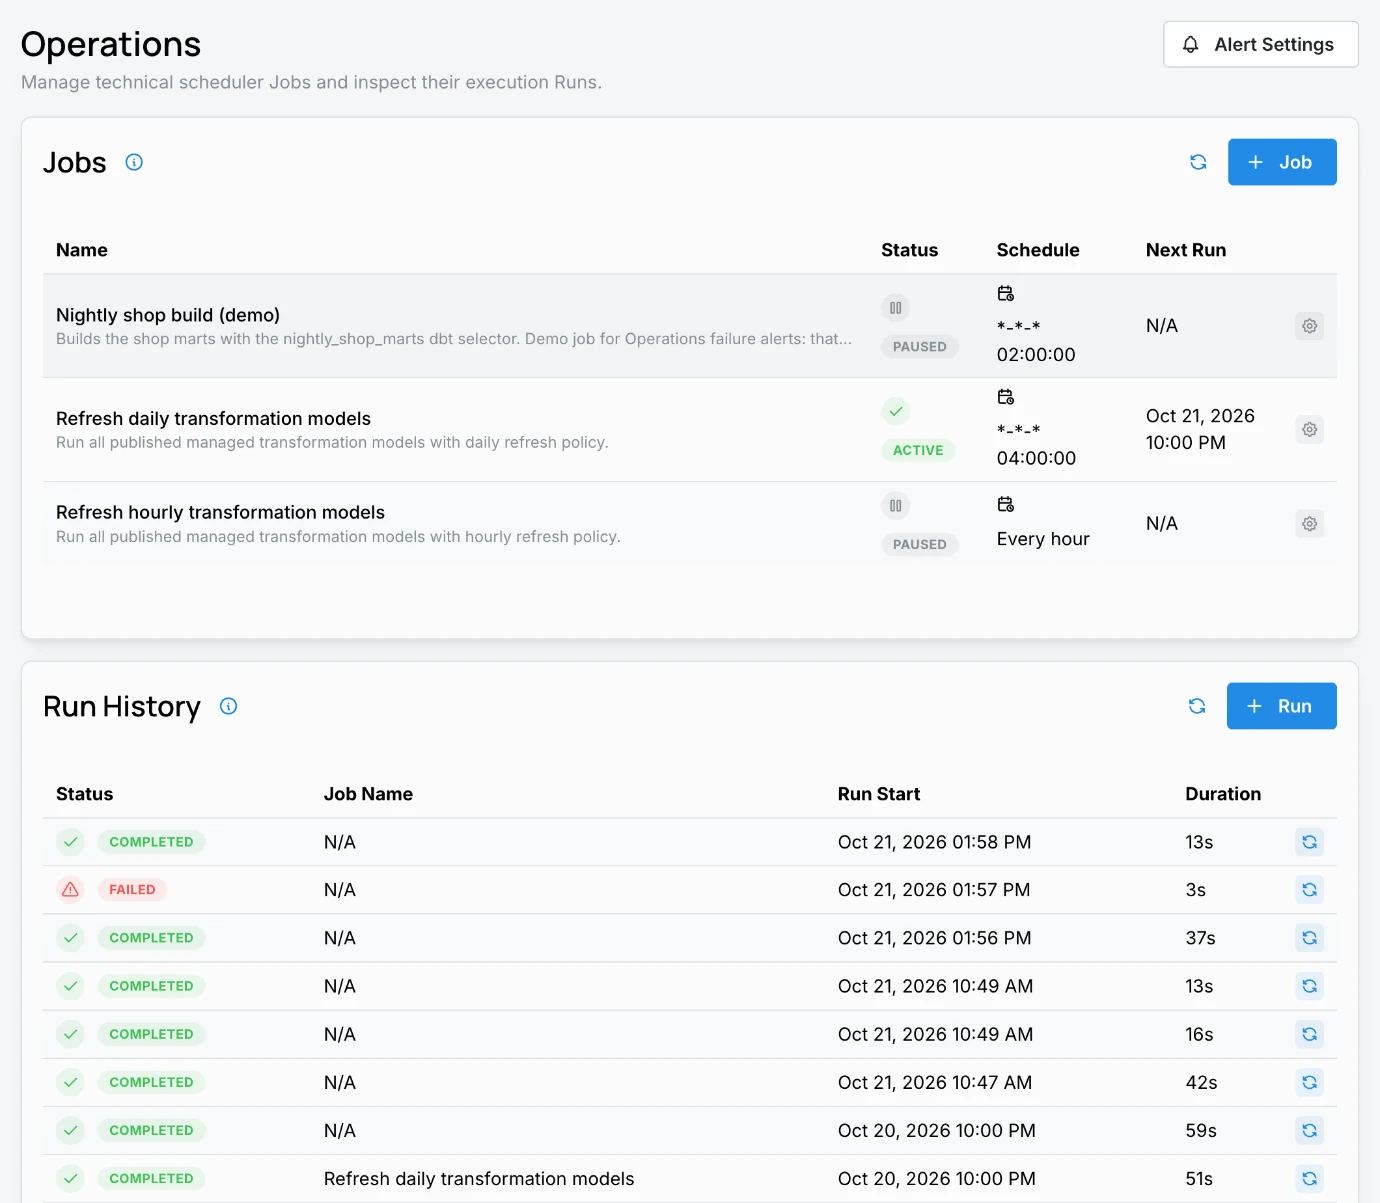1380x1203 pixels.
Task: Click pause icon of hourly refresh job
Action: [896, 506]
